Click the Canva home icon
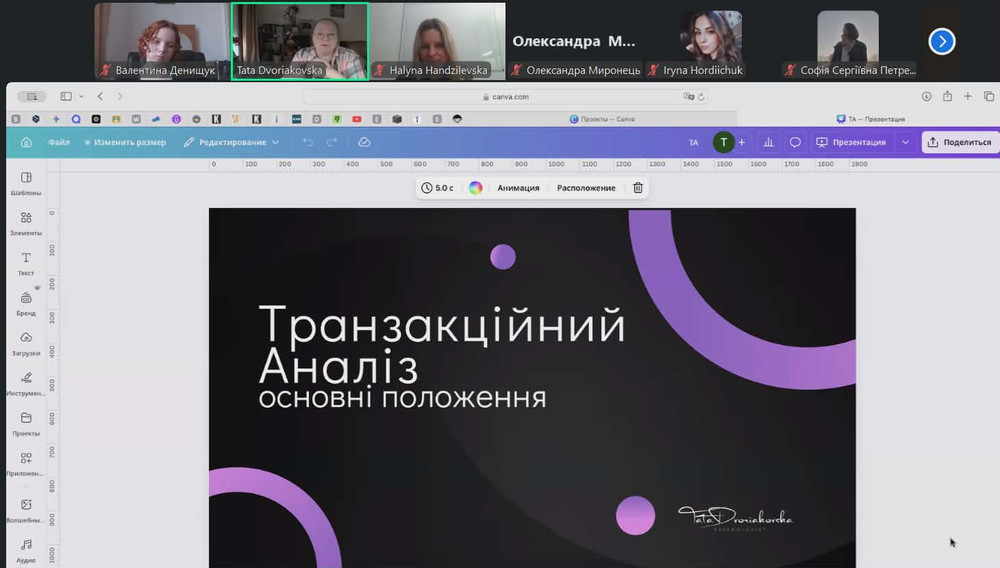 point(26,142)
